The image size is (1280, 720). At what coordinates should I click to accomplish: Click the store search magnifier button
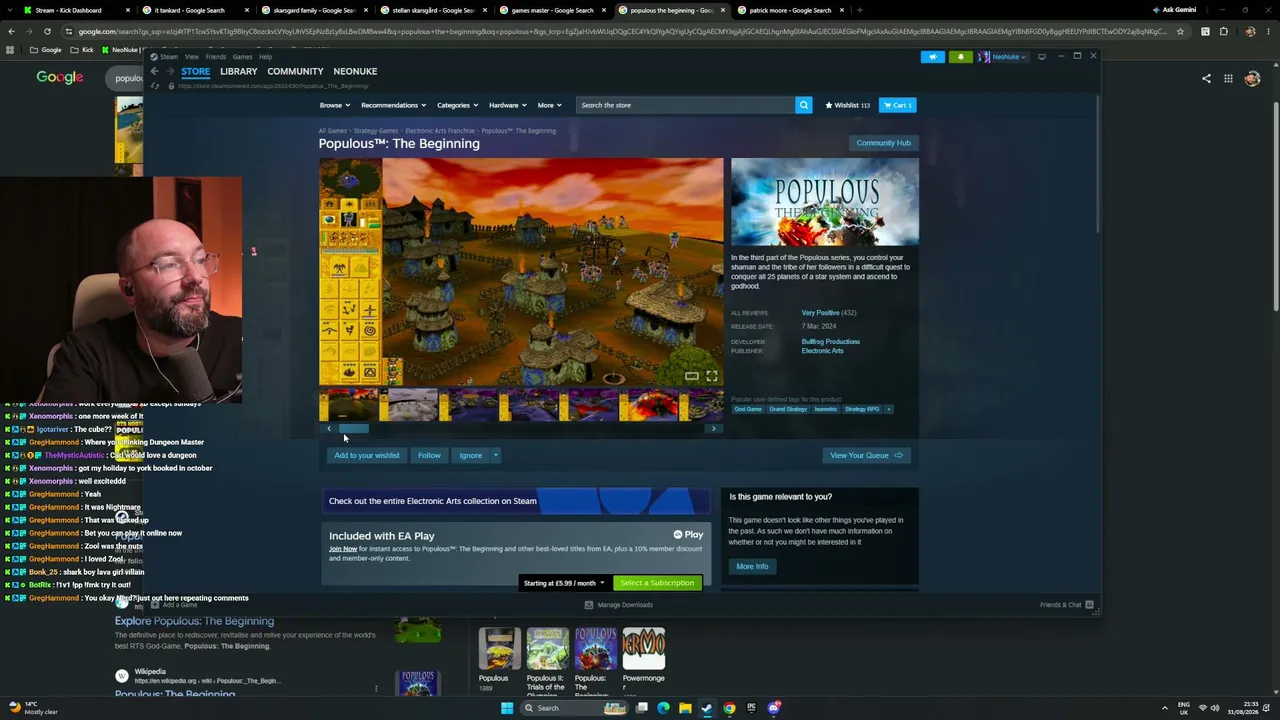tap(803, 105)
